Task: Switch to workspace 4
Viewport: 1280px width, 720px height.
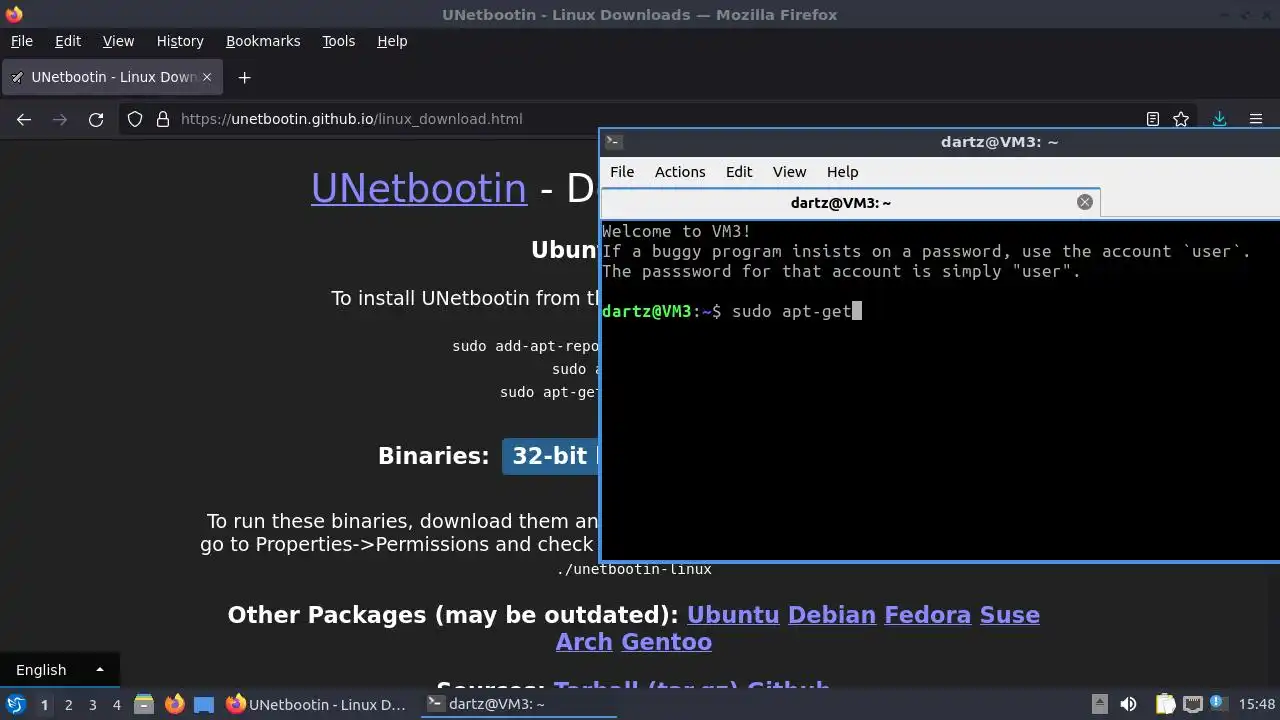Action: 116,705
